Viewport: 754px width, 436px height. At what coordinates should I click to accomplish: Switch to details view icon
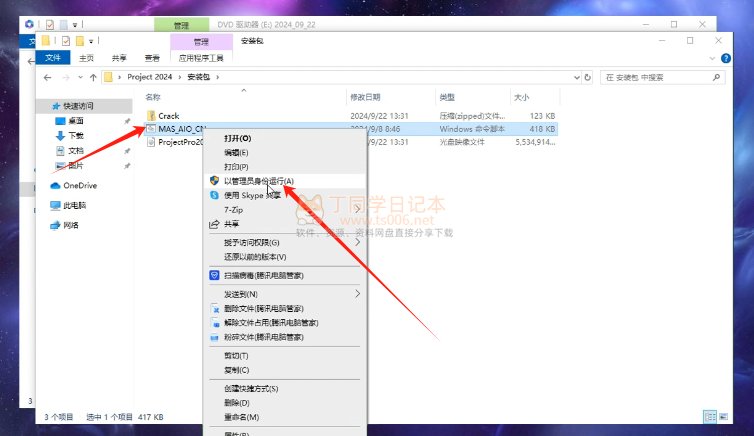[710, 416]
